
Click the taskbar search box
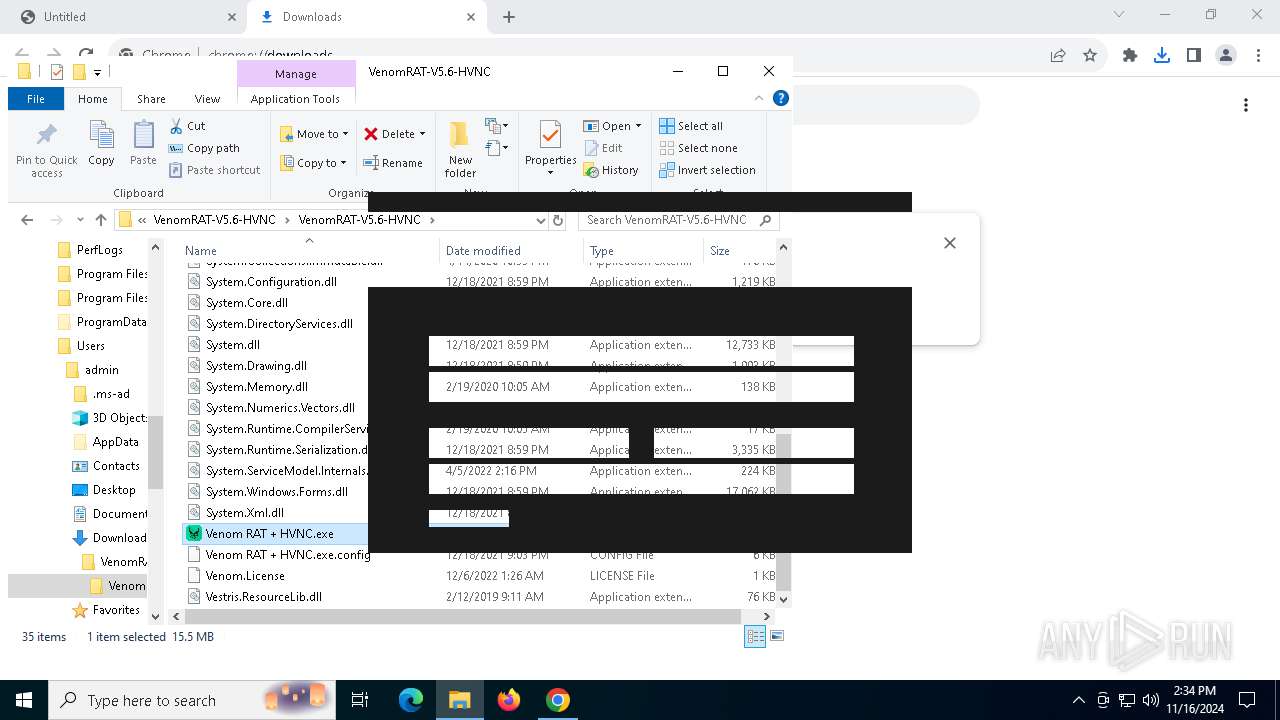coord(190,700)
